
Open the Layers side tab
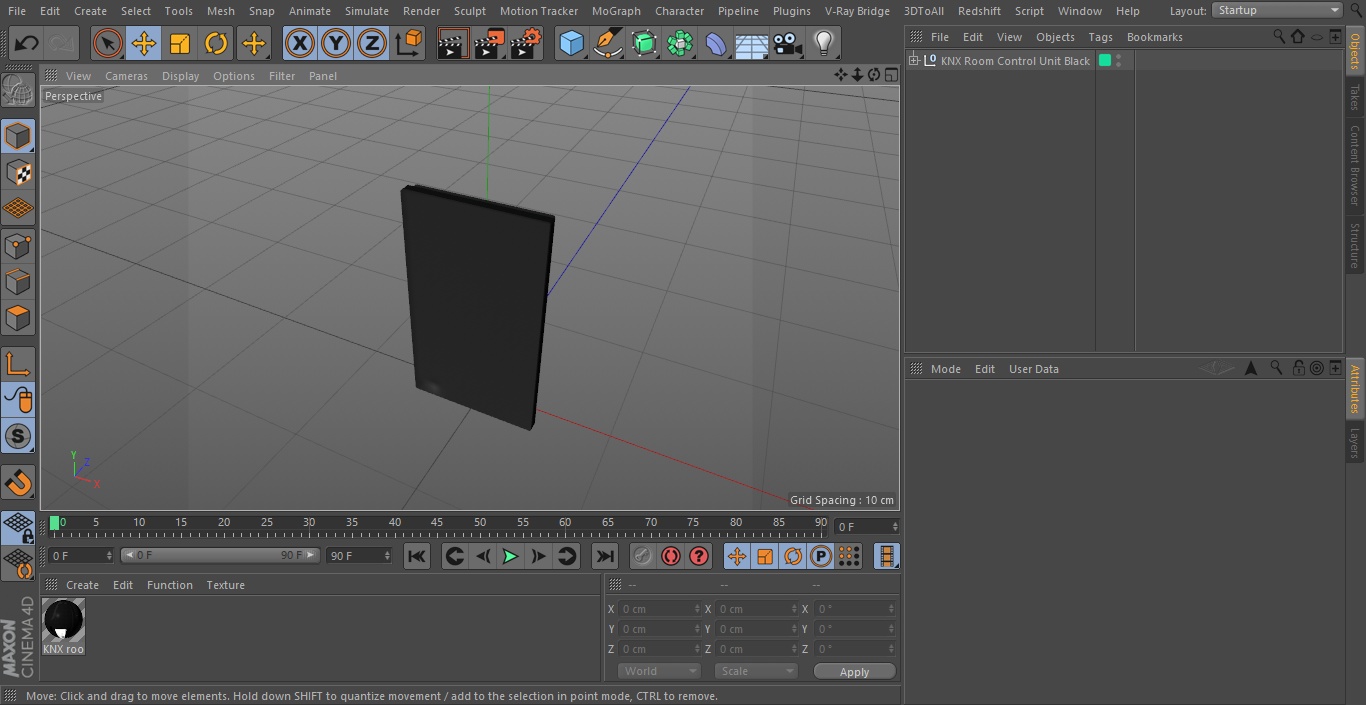click(1355, 442)
